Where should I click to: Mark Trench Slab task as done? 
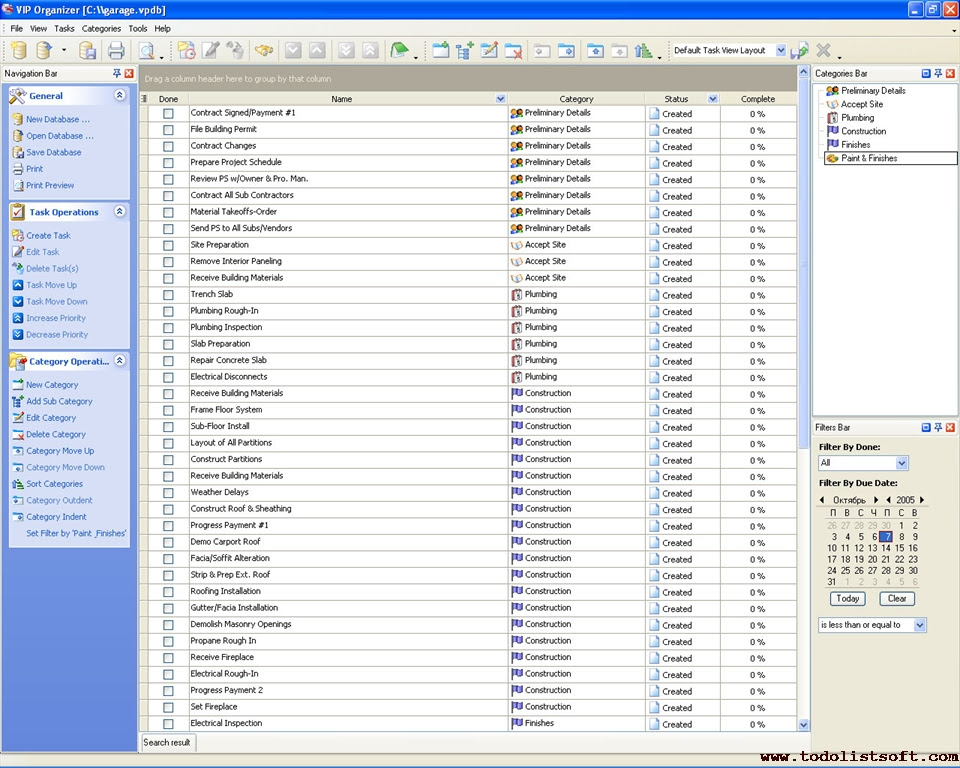(x=168, y=295)
